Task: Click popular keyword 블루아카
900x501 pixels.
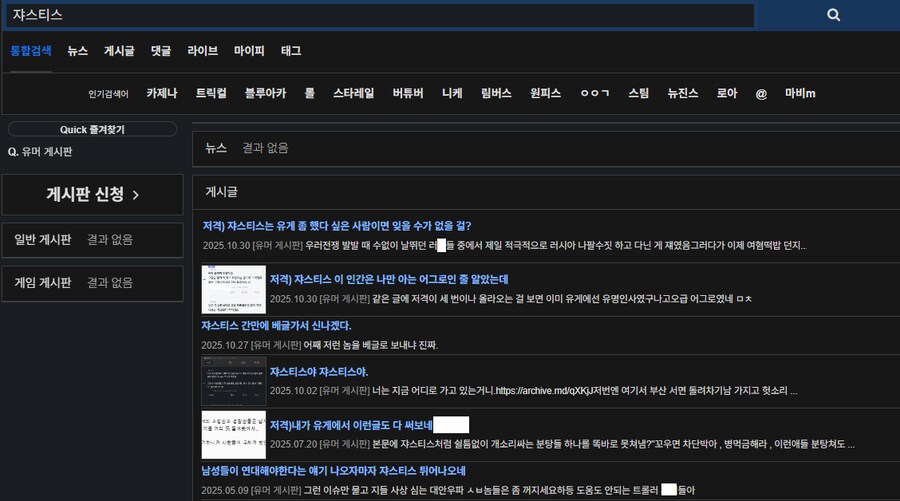Action: point(265,93)
